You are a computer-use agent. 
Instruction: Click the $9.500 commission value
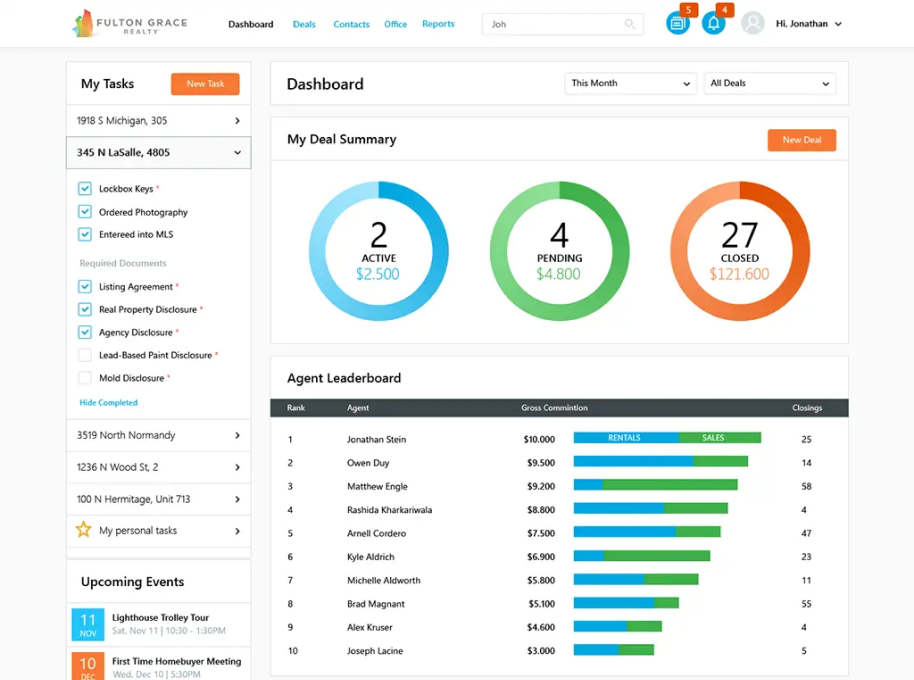click(x=541, y=463)
